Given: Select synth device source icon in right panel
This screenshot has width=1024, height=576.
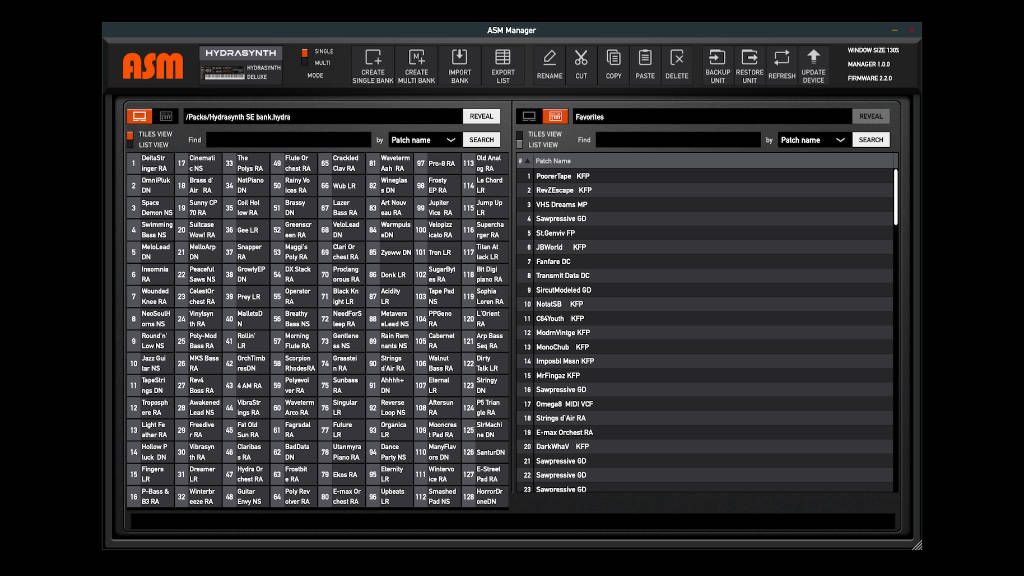Looking at the screenshot, I should [555, 116].
